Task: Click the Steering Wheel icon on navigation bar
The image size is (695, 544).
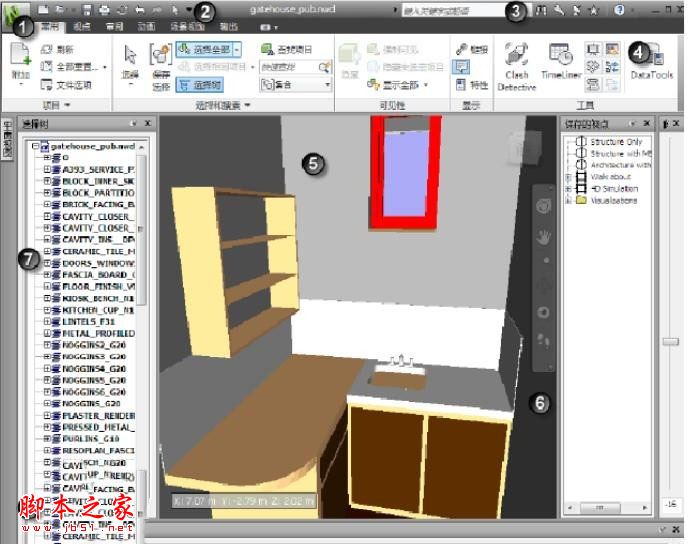Action: click(544, 206)
